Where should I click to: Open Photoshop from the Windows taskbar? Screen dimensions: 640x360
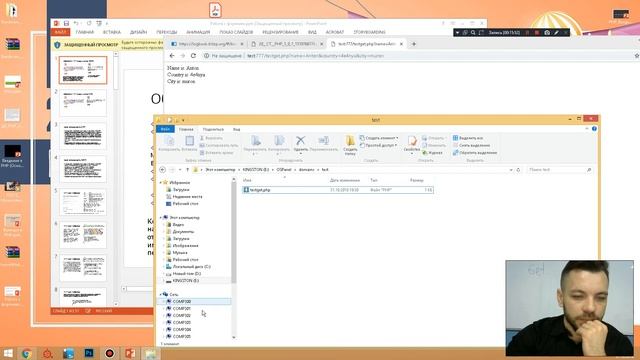pos(89,353)
